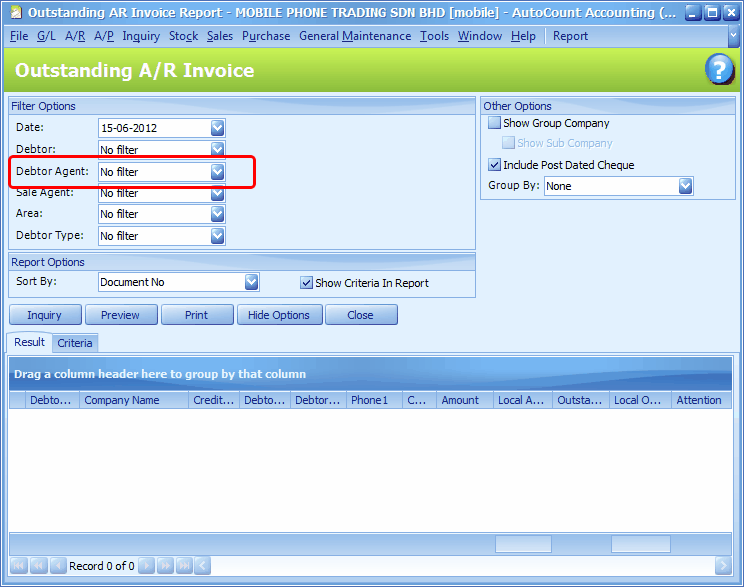This screenshot has width=744, height=587.
Task: Click the Local O... column header
Action: click(x=640, y=400)
